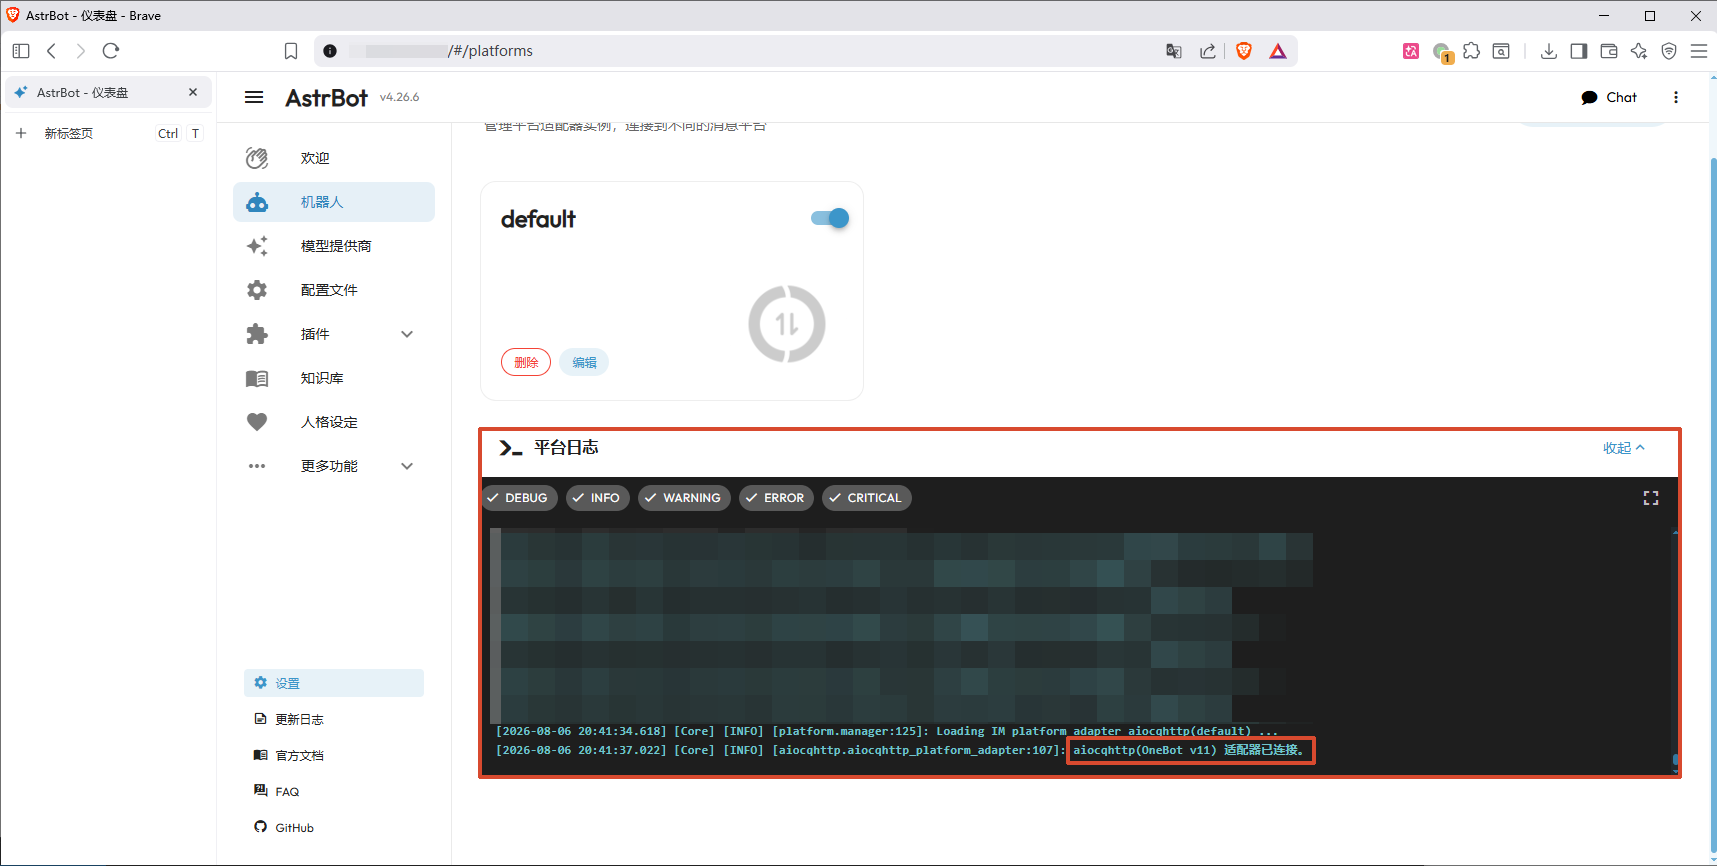Delete the default platform with 删除

click(526, 362)
